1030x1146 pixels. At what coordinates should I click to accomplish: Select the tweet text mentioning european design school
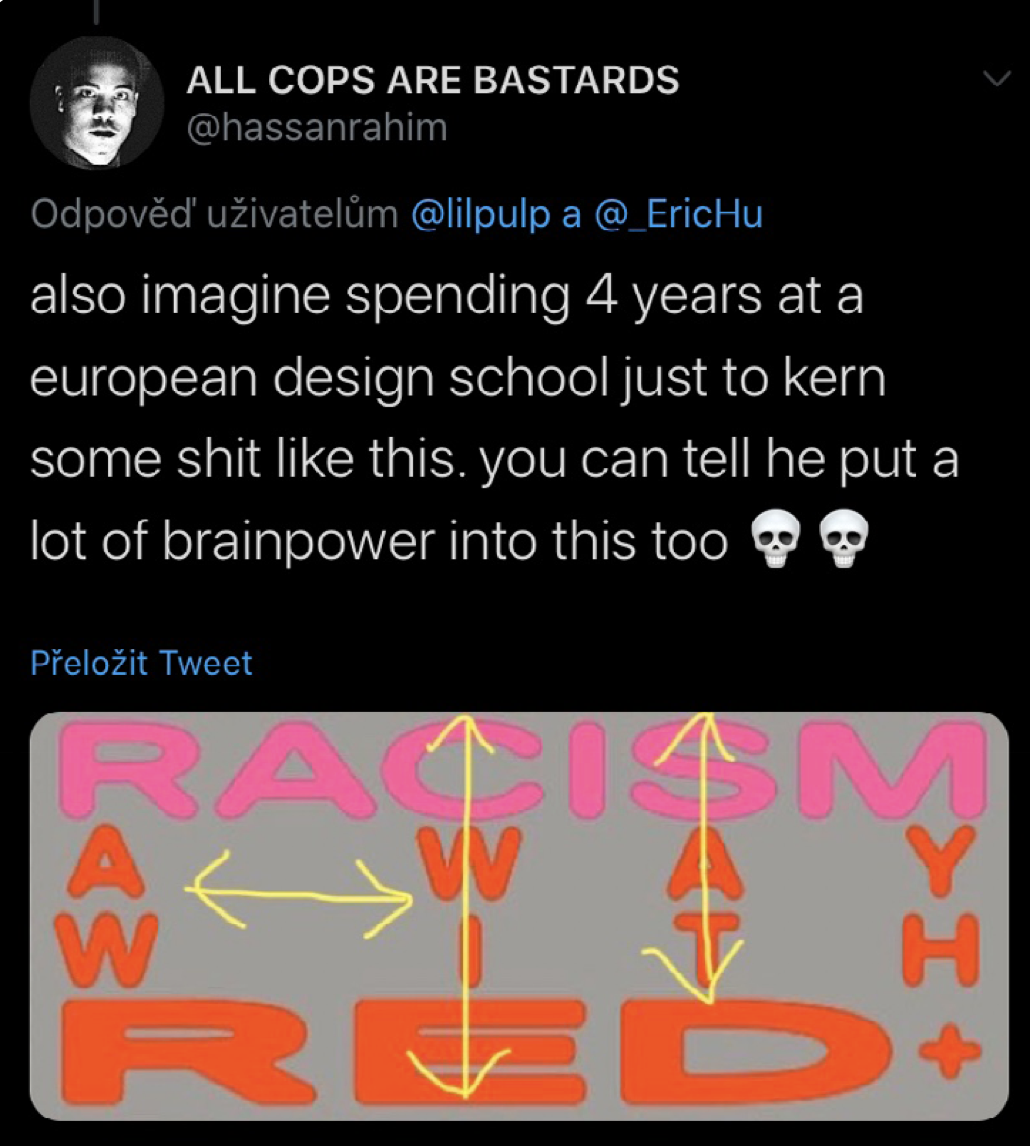494,418
